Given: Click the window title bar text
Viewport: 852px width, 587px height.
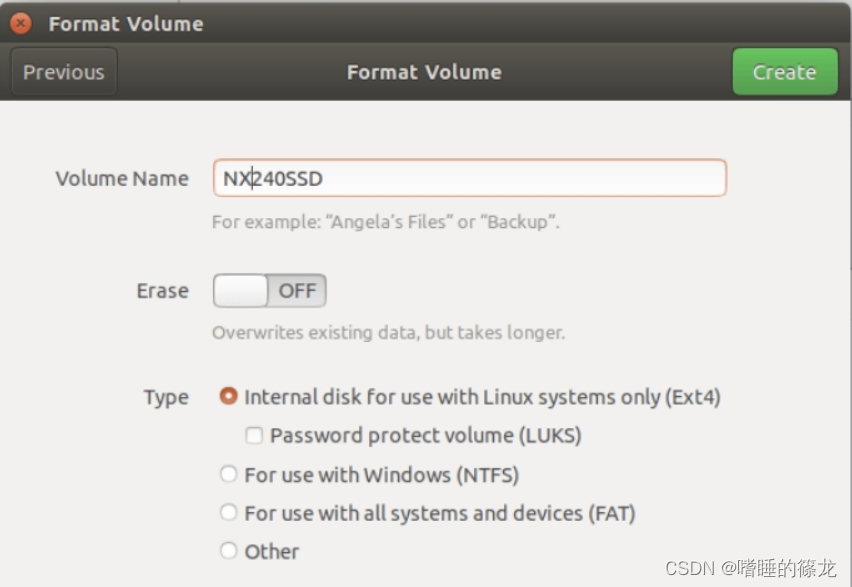Looking at the screenshot, I should click(x=126, y=23).
